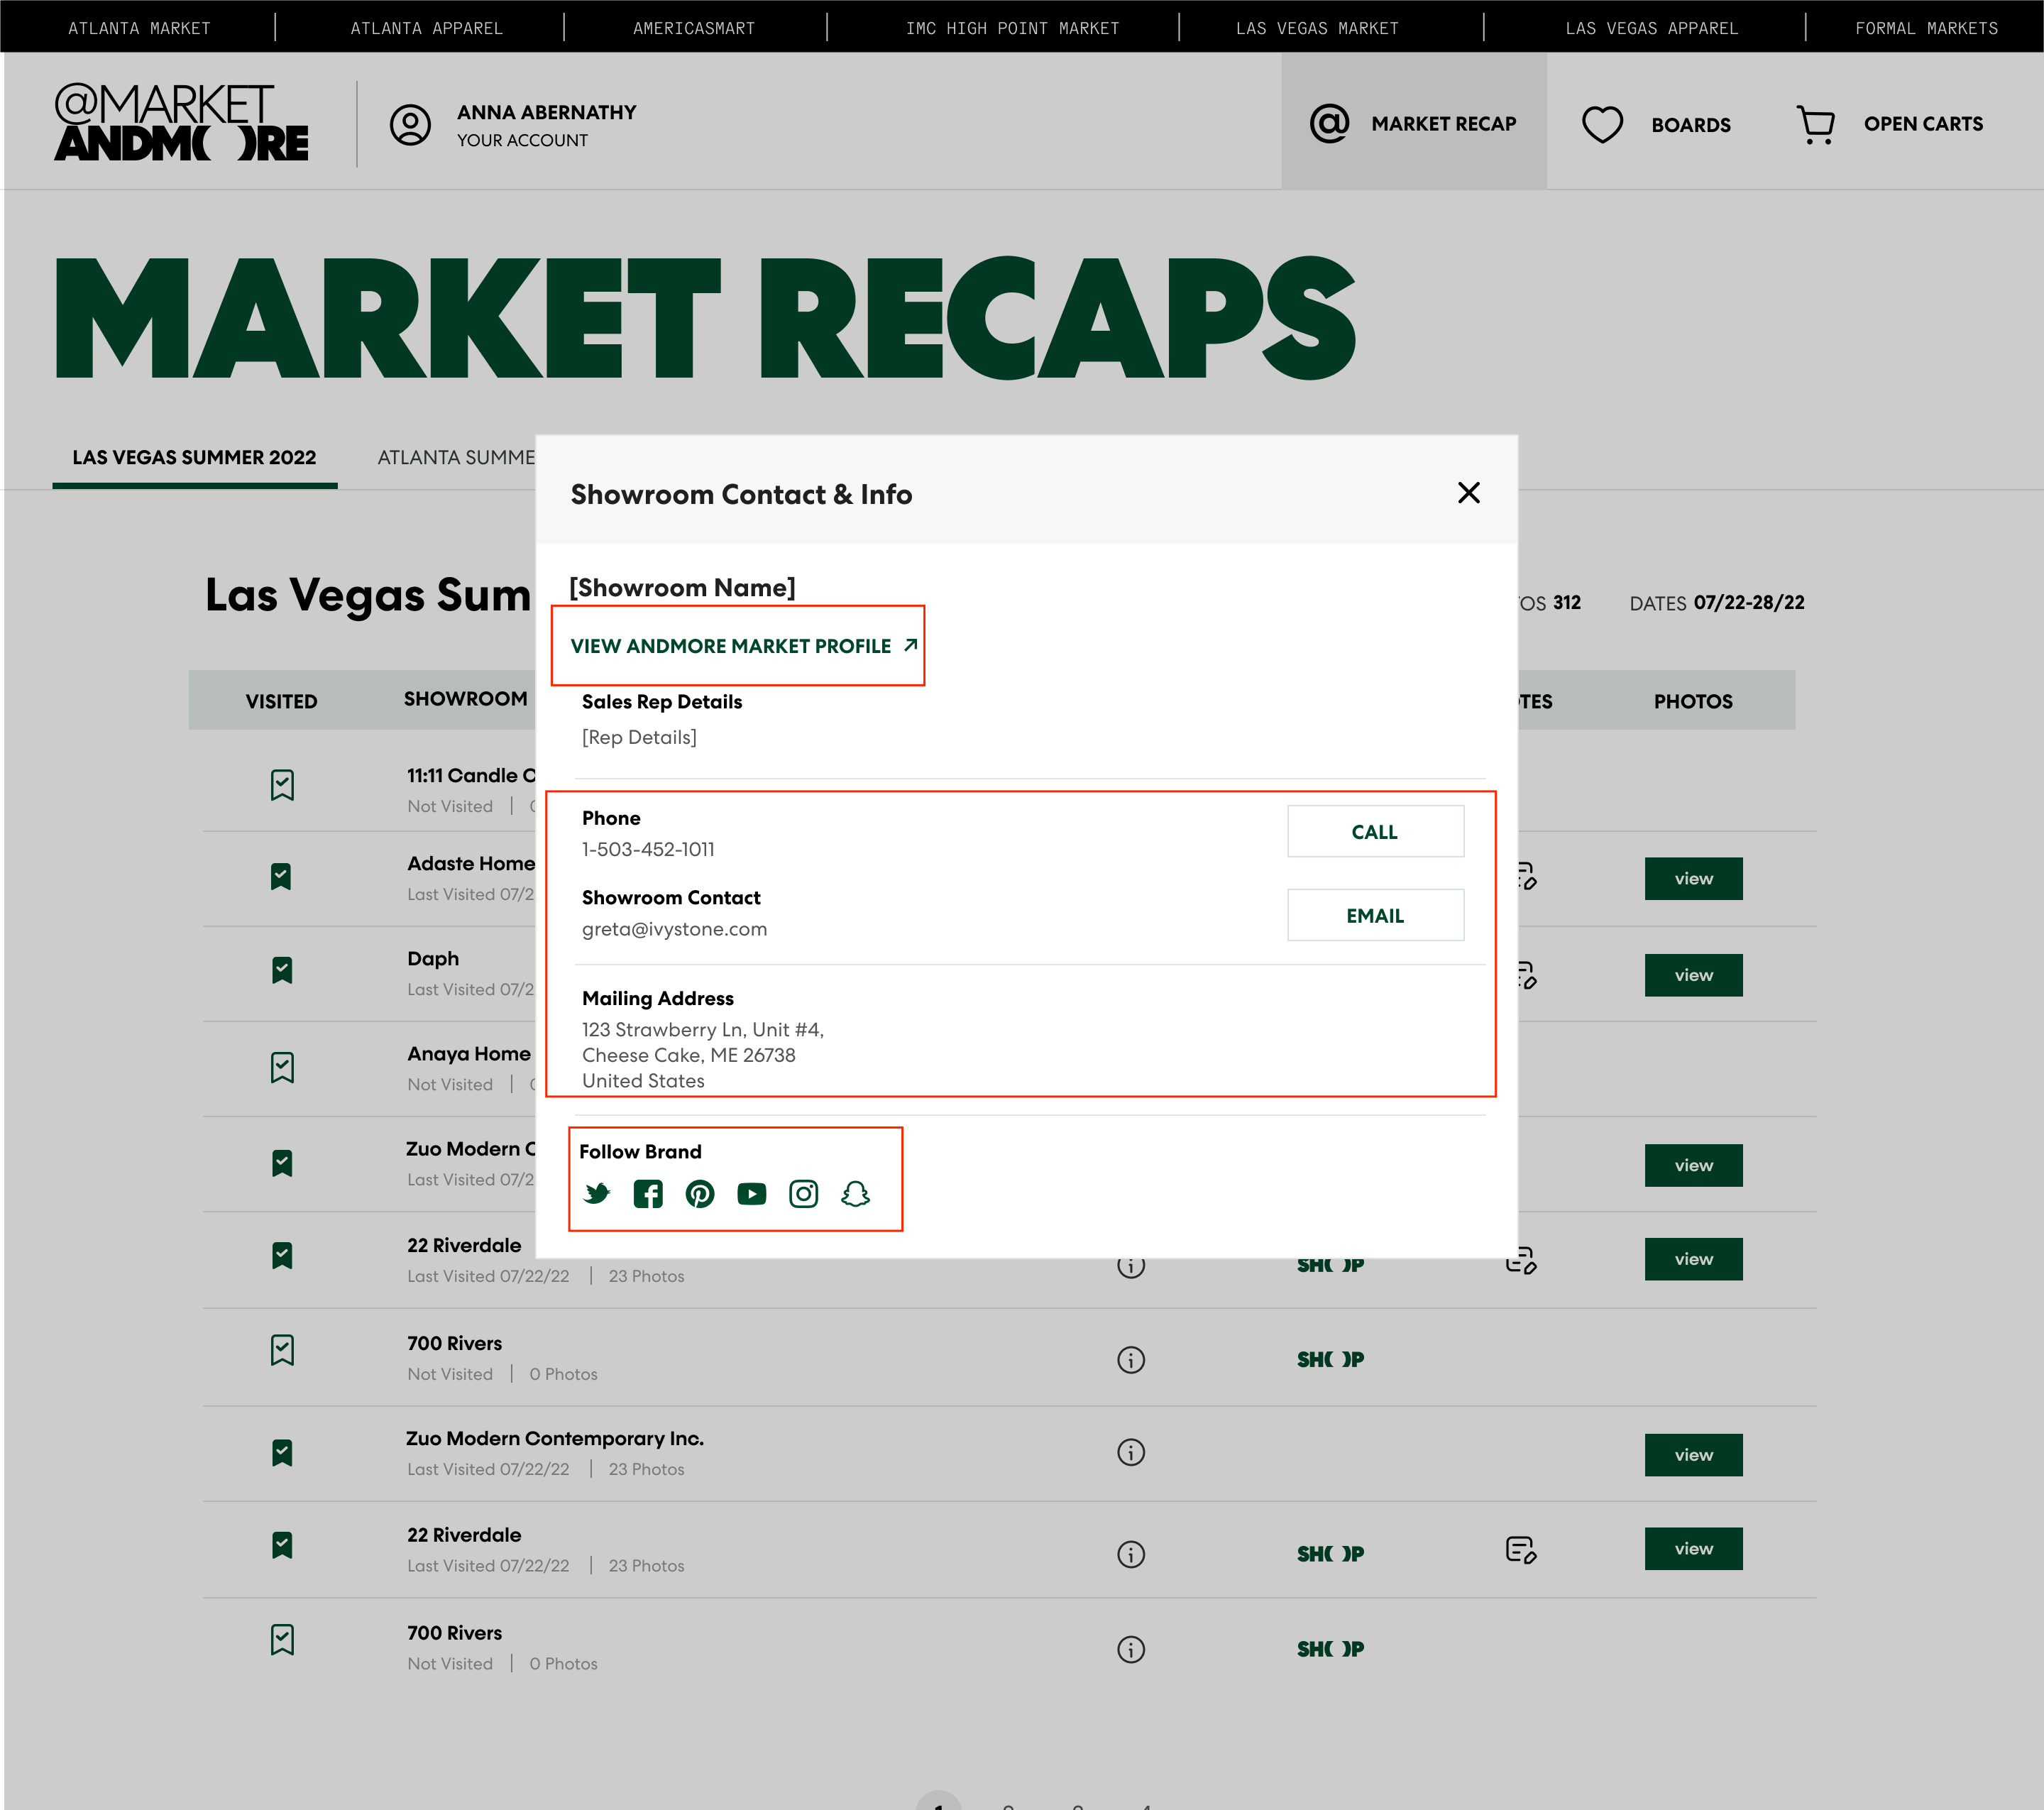Click the Visited column header
The height and width of the screenshot is (1810, 2044).
coord(282,701)
